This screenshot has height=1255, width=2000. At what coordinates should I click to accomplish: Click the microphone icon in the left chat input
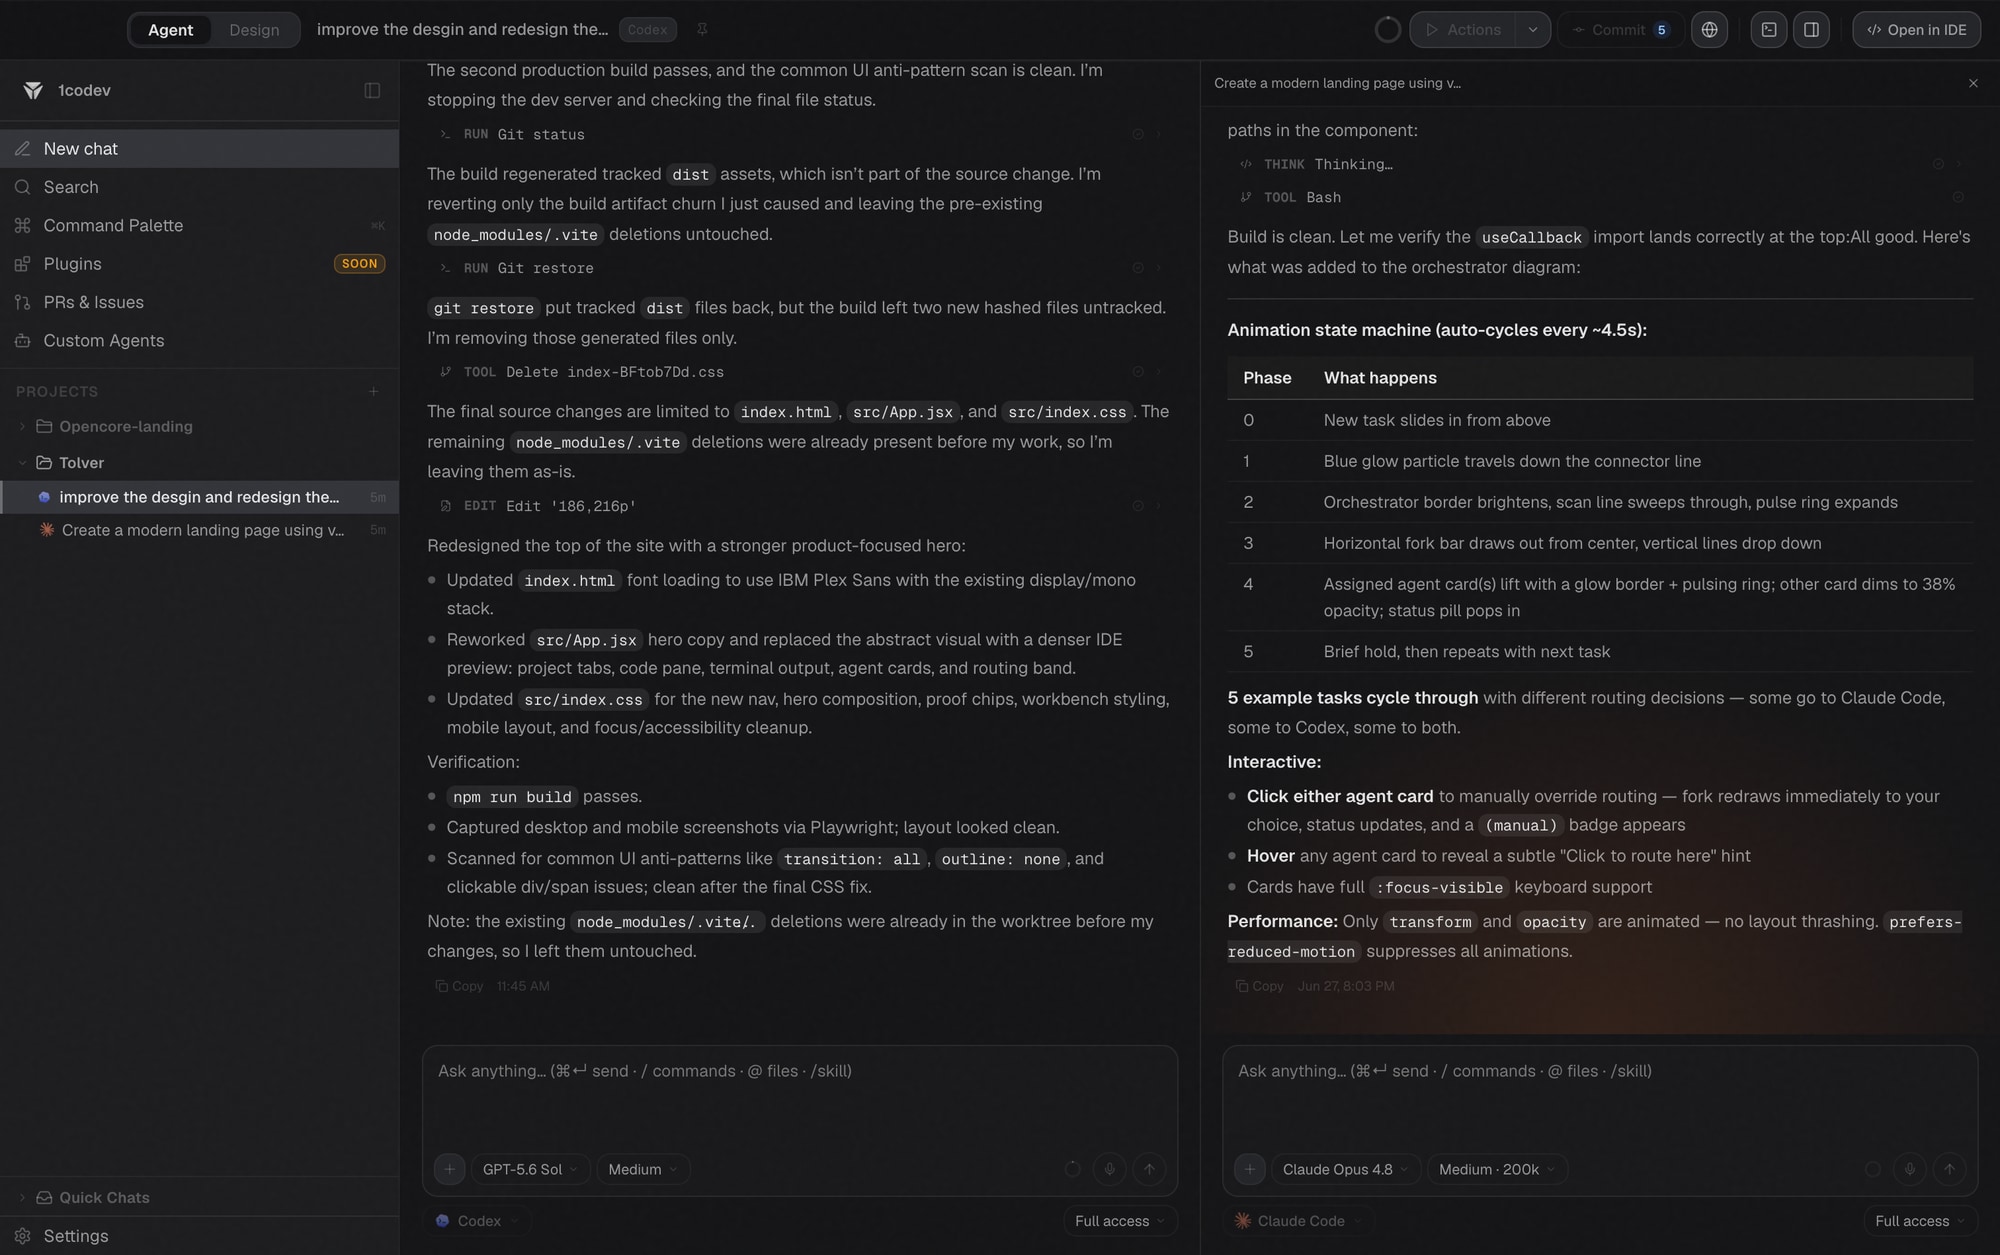(1109, 1169)
